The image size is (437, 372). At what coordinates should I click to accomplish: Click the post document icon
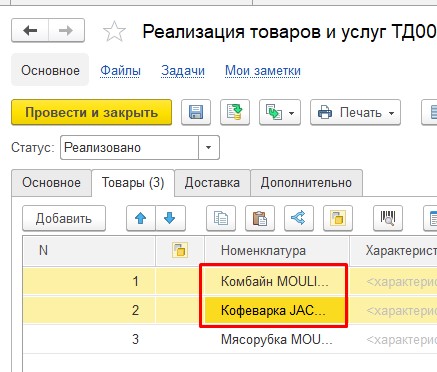coord(235,112)
